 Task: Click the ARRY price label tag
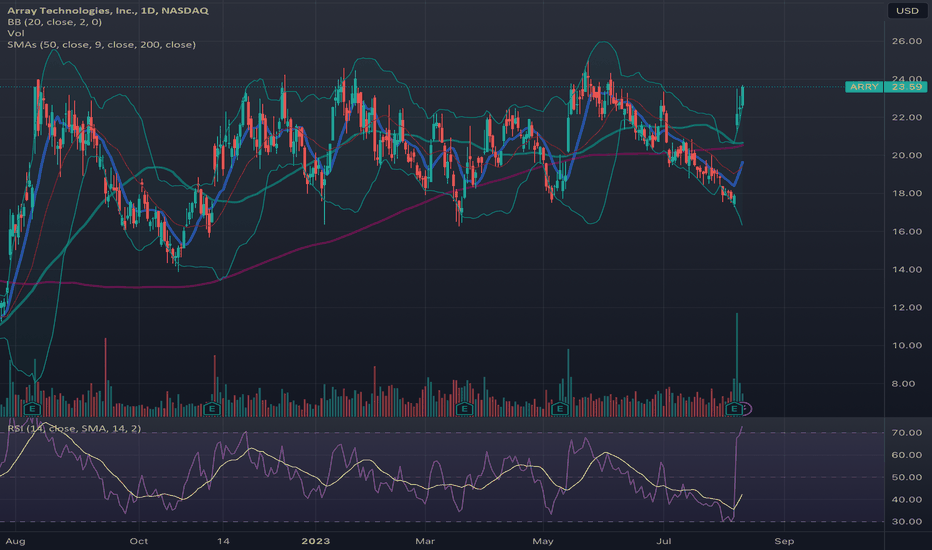click(864, 87)
